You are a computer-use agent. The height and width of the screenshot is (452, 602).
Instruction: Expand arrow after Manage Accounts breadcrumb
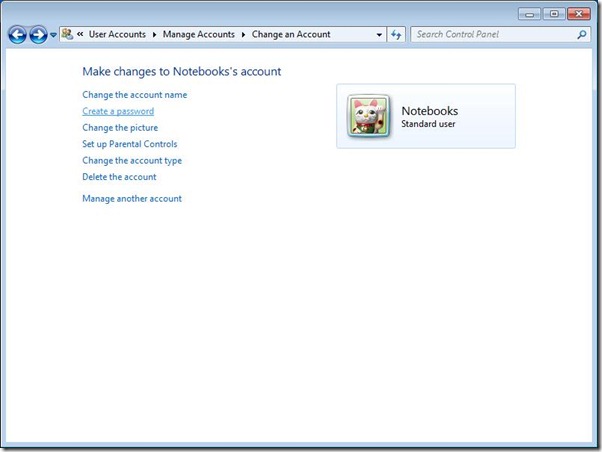point(243,35)
